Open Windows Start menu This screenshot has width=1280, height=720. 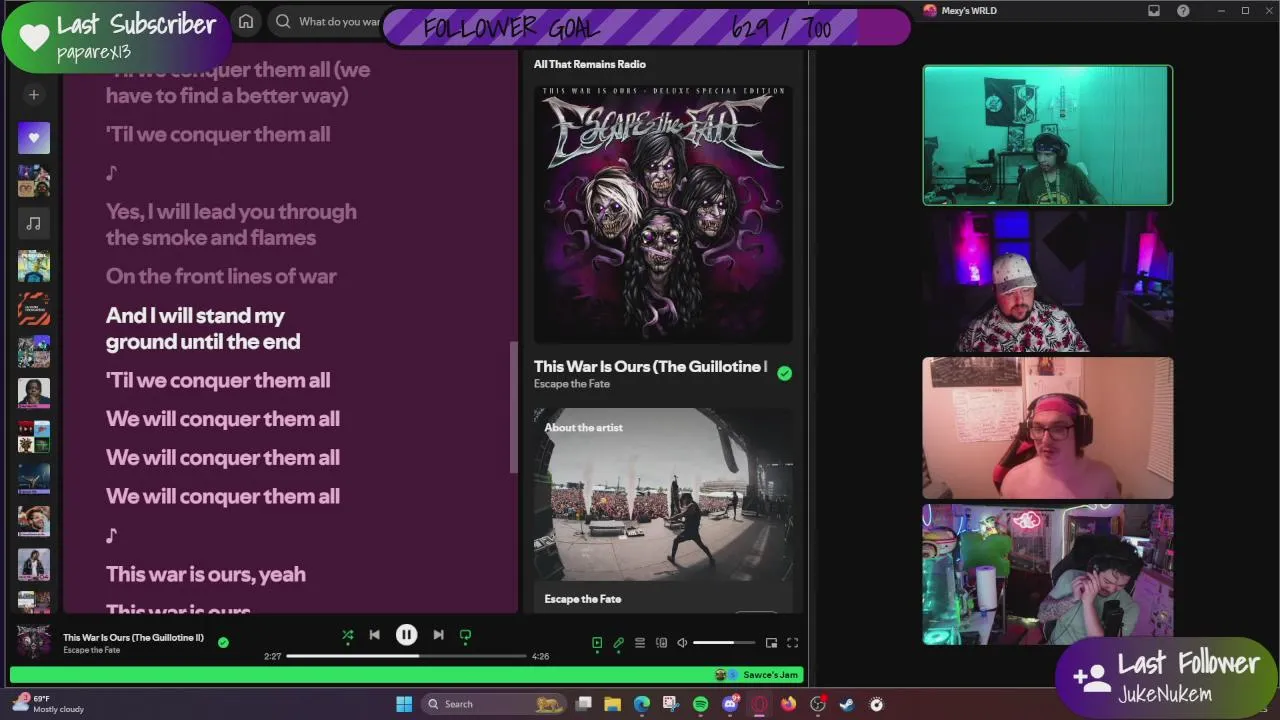(404, 704)
